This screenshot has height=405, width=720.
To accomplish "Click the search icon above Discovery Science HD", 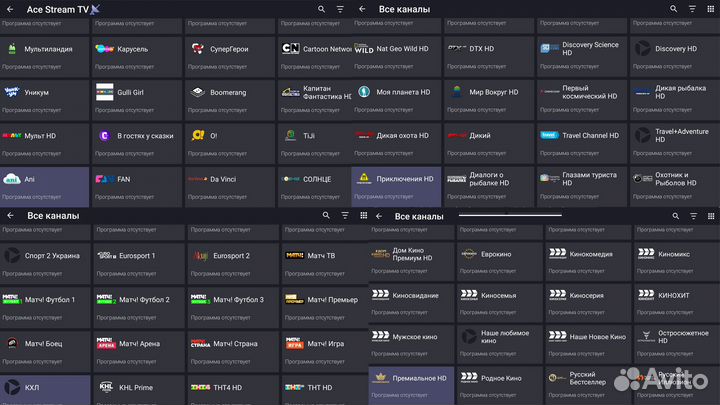I will tap(672, 8).
